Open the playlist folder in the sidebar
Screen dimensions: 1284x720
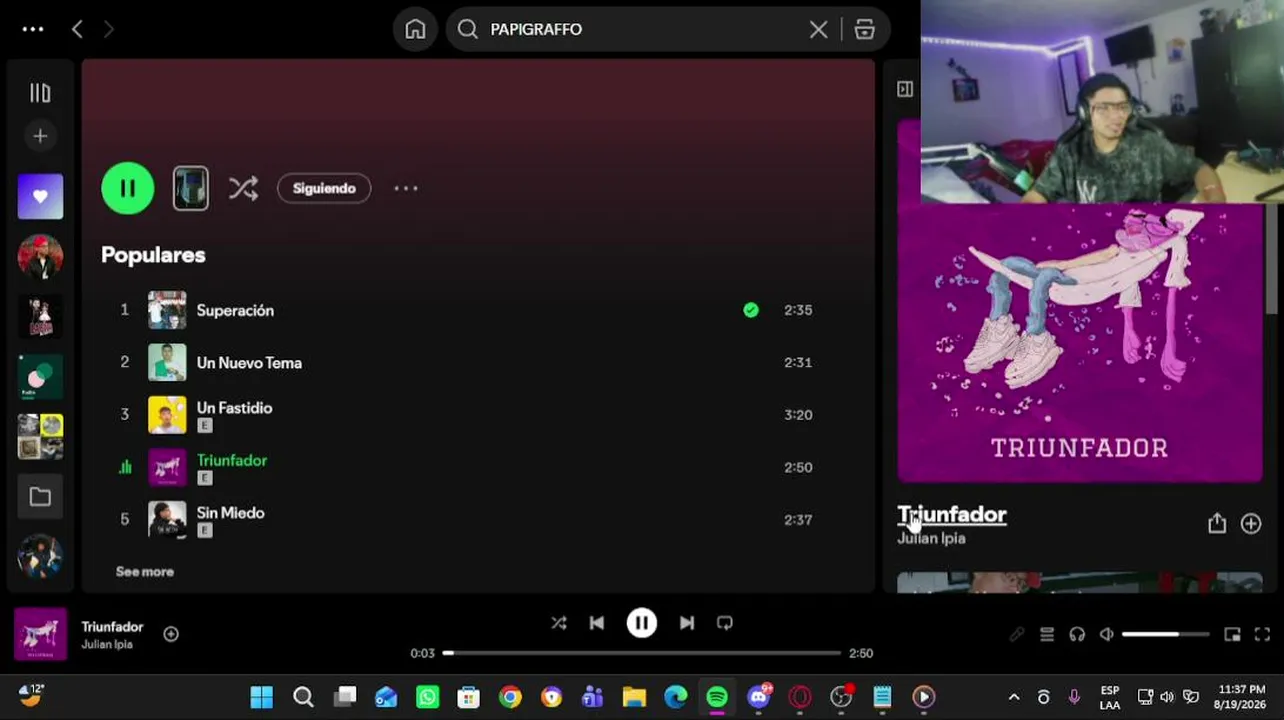[x=40, y=497]
